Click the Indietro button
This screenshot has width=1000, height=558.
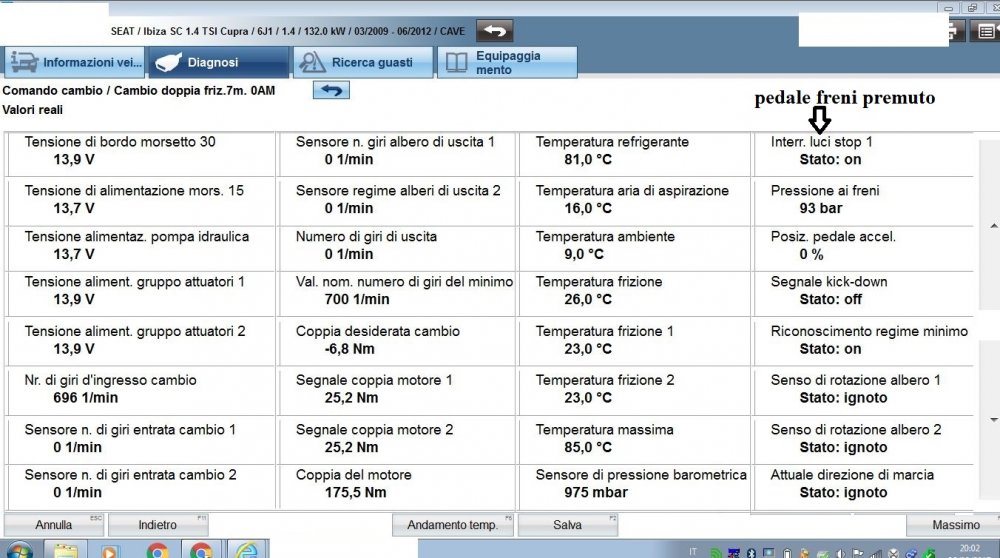pyautogui.click(x=157, y=525)
